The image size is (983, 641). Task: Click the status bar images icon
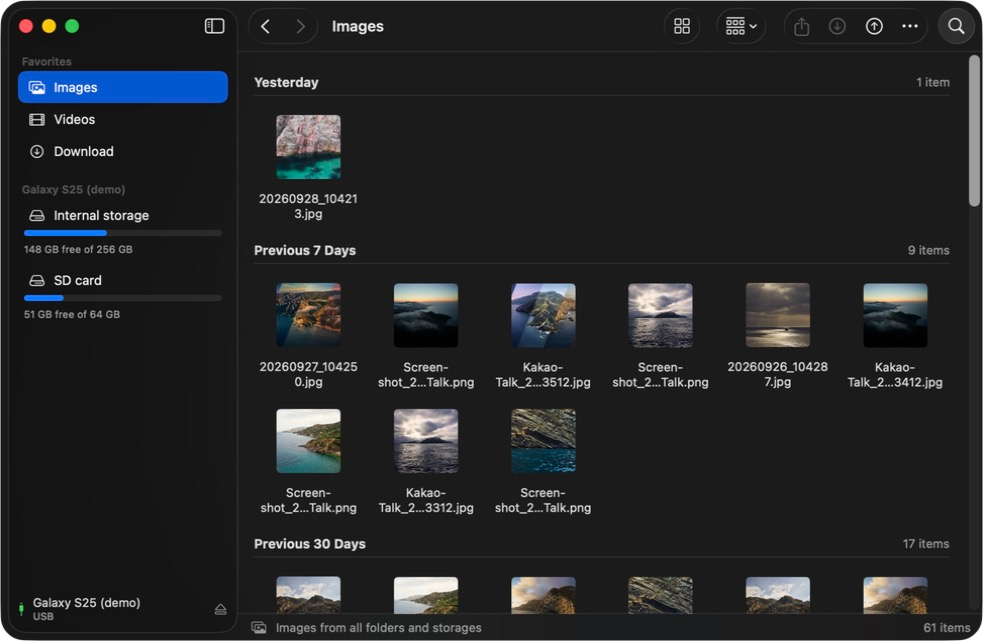[259, 627]
